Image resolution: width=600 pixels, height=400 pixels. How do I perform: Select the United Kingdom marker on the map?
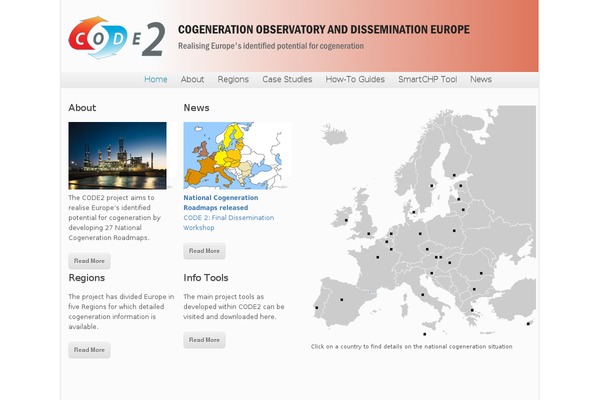coord(369,233)
